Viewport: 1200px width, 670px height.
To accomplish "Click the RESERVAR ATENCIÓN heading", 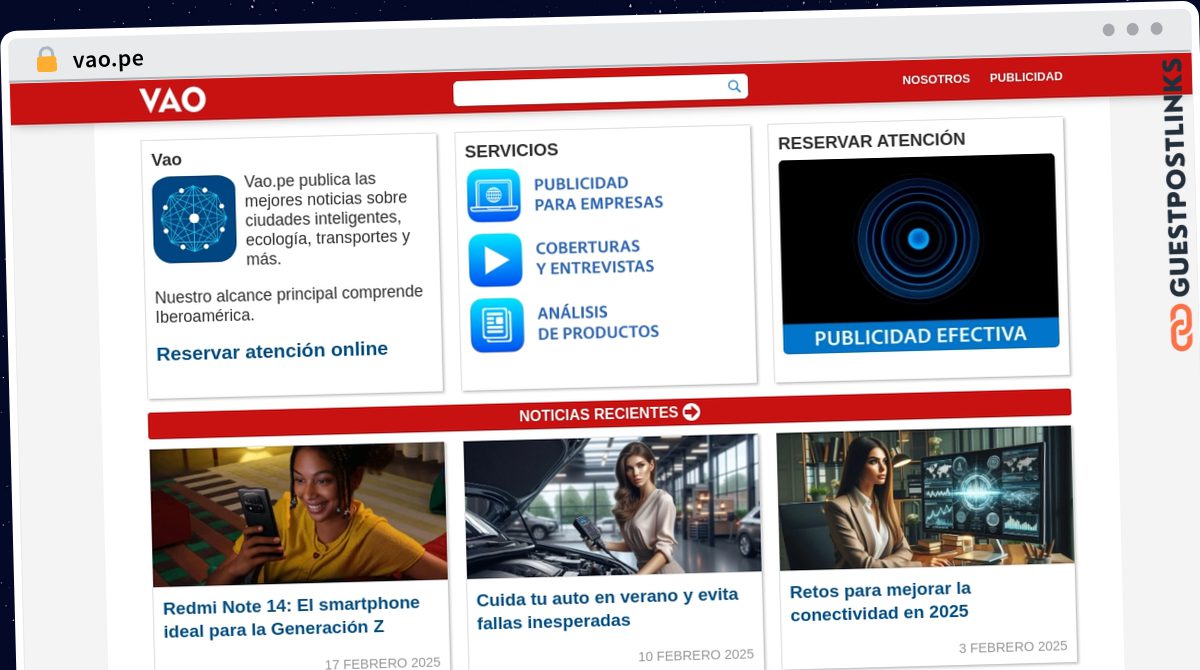I will pyautogui.click(x=872, y=141).
